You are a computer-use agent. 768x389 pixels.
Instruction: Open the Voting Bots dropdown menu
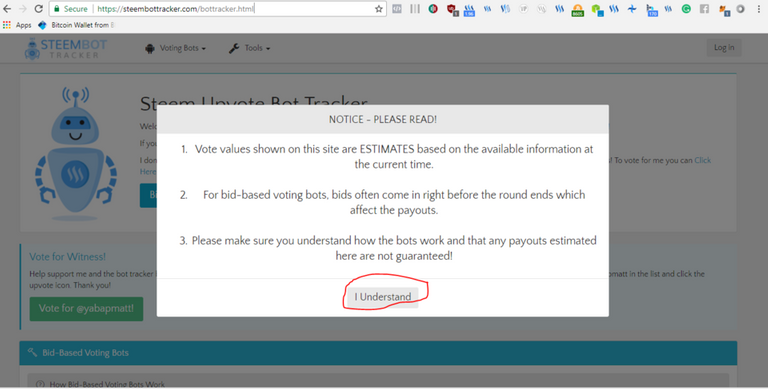[175, 48]
